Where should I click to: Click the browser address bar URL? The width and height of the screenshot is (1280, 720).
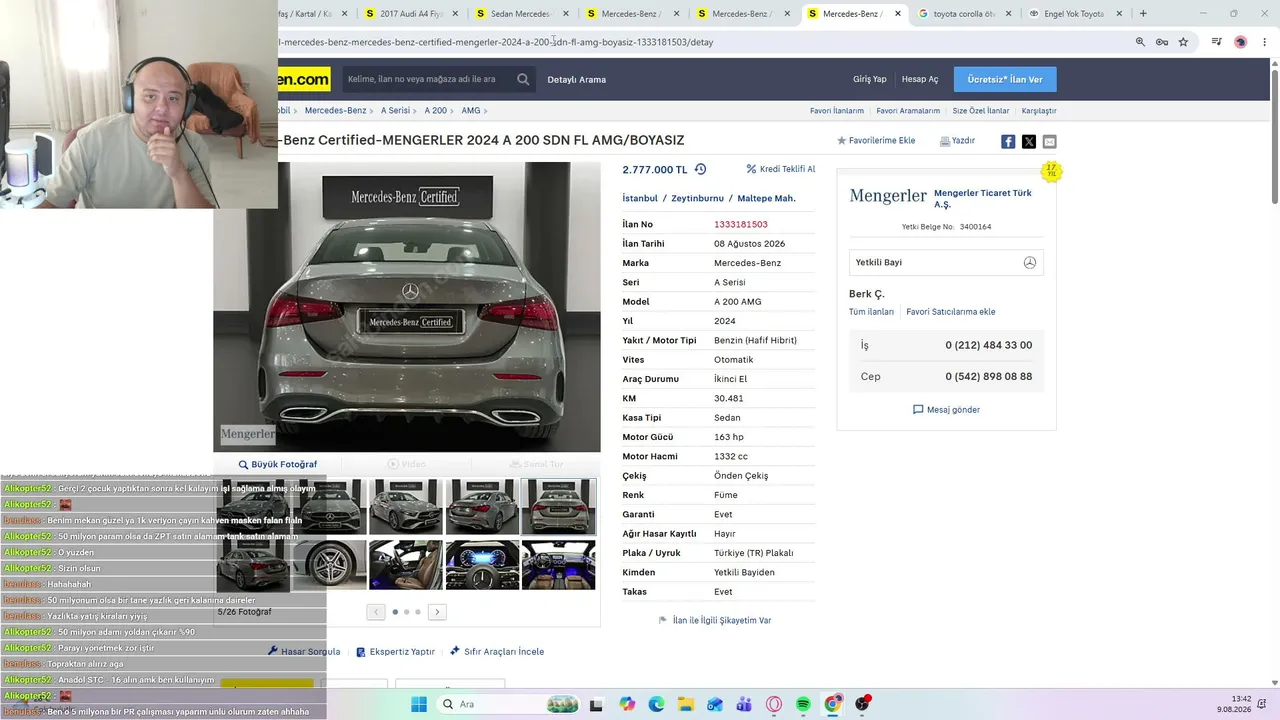496,42
